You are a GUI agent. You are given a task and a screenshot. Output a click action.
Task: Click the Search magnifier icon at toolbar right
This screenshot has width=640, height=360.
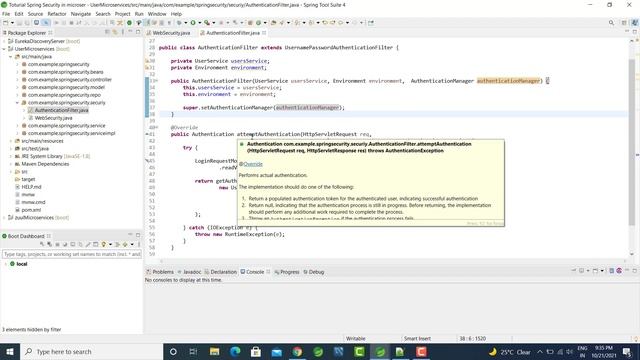(611, 23)
